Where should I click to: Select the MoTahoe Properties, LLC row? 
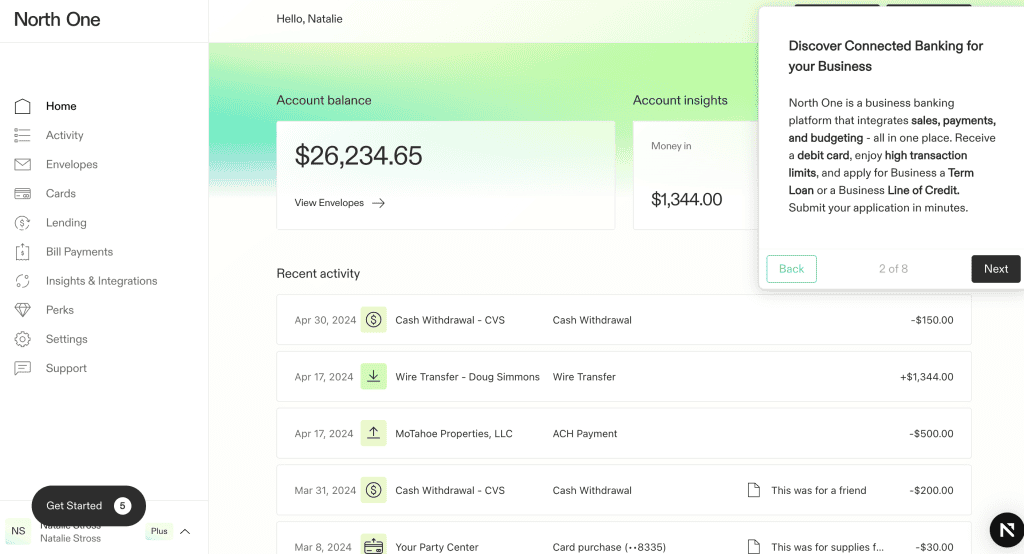pos(624,433)
